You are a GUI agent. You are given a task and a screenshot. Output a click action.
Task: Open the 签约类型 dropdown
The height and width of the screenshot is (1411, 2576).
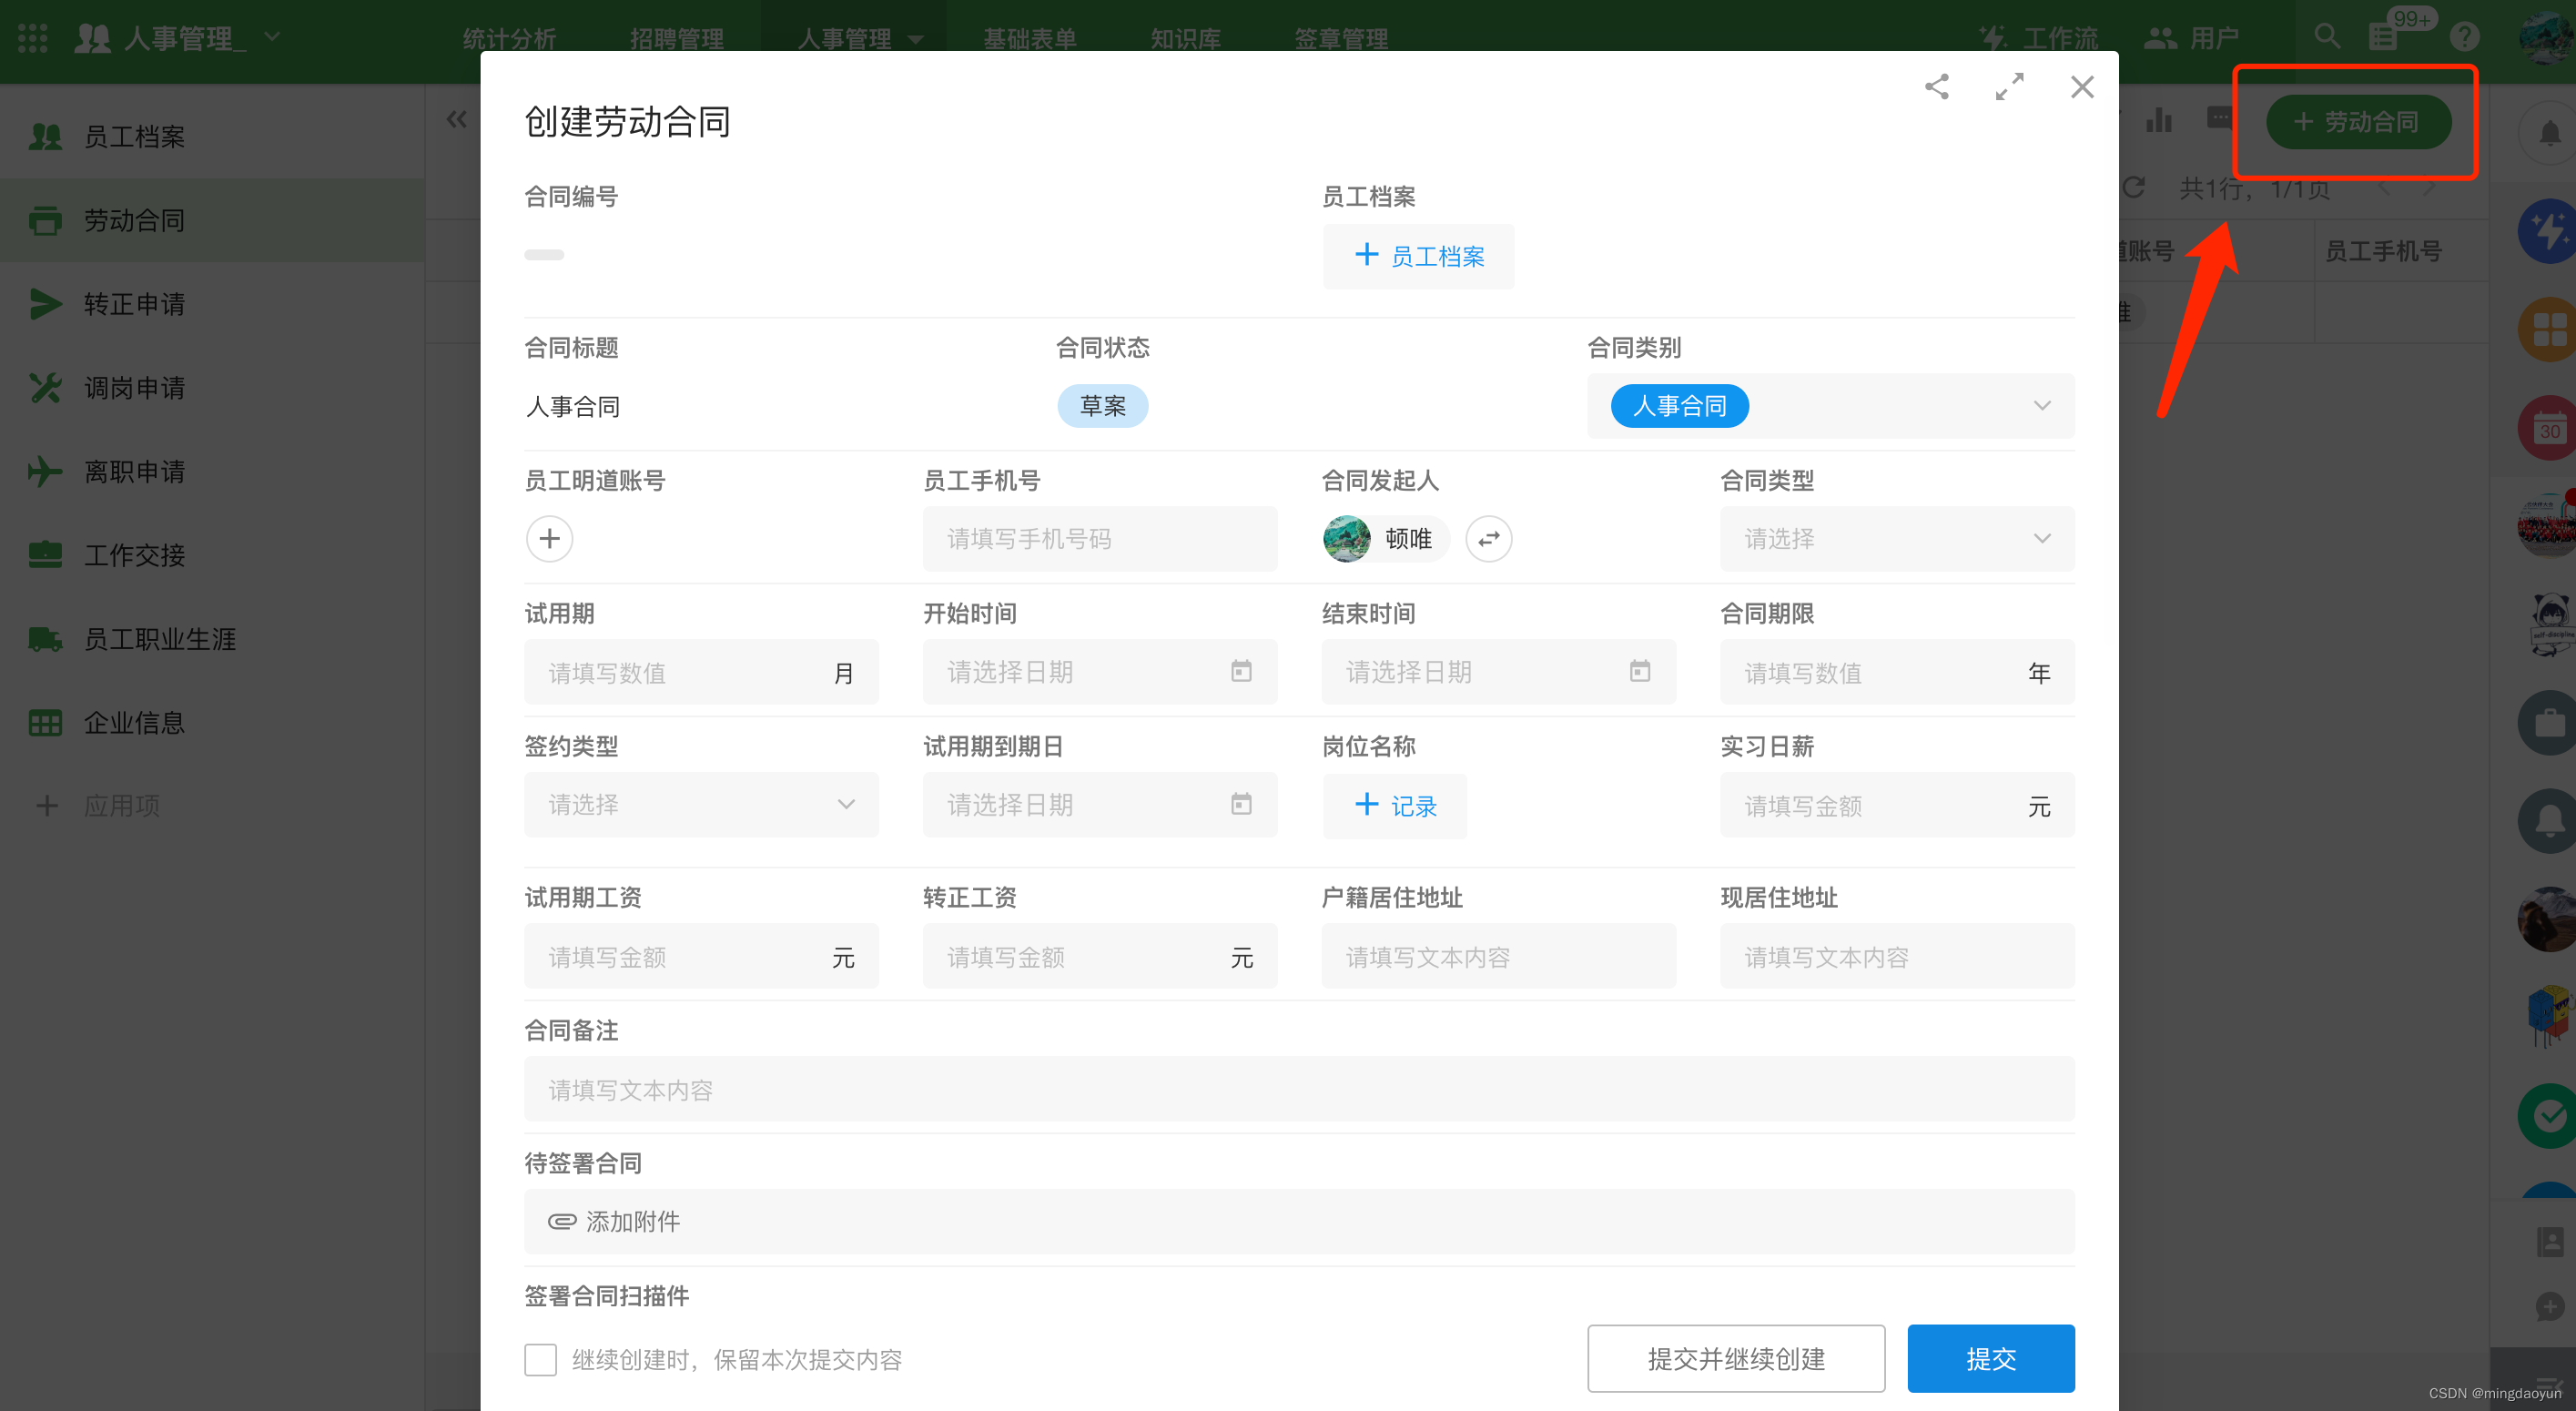tap(700, 804)
